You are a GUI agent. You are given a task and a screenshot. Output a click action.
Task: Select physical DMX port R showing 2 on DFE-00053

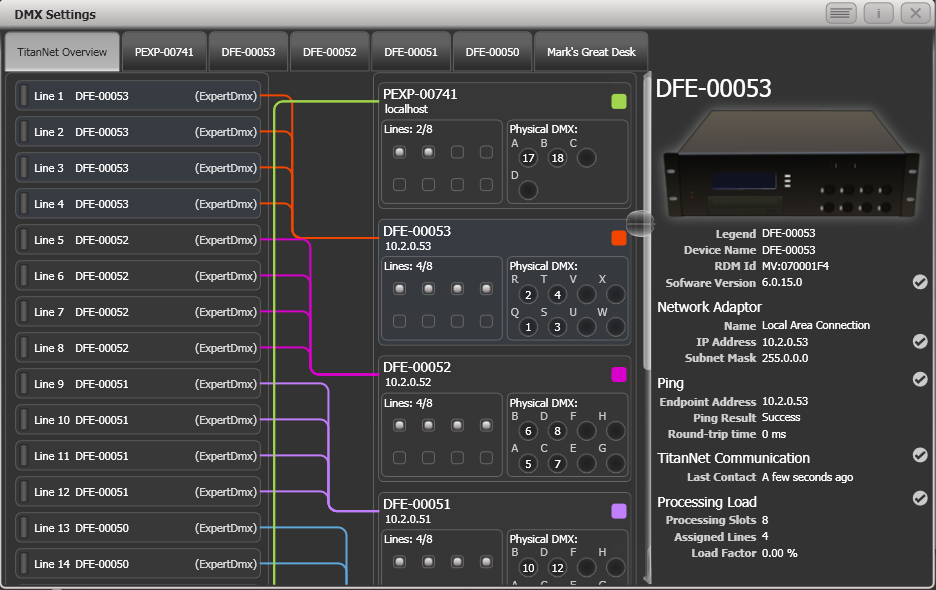(527, 295)
